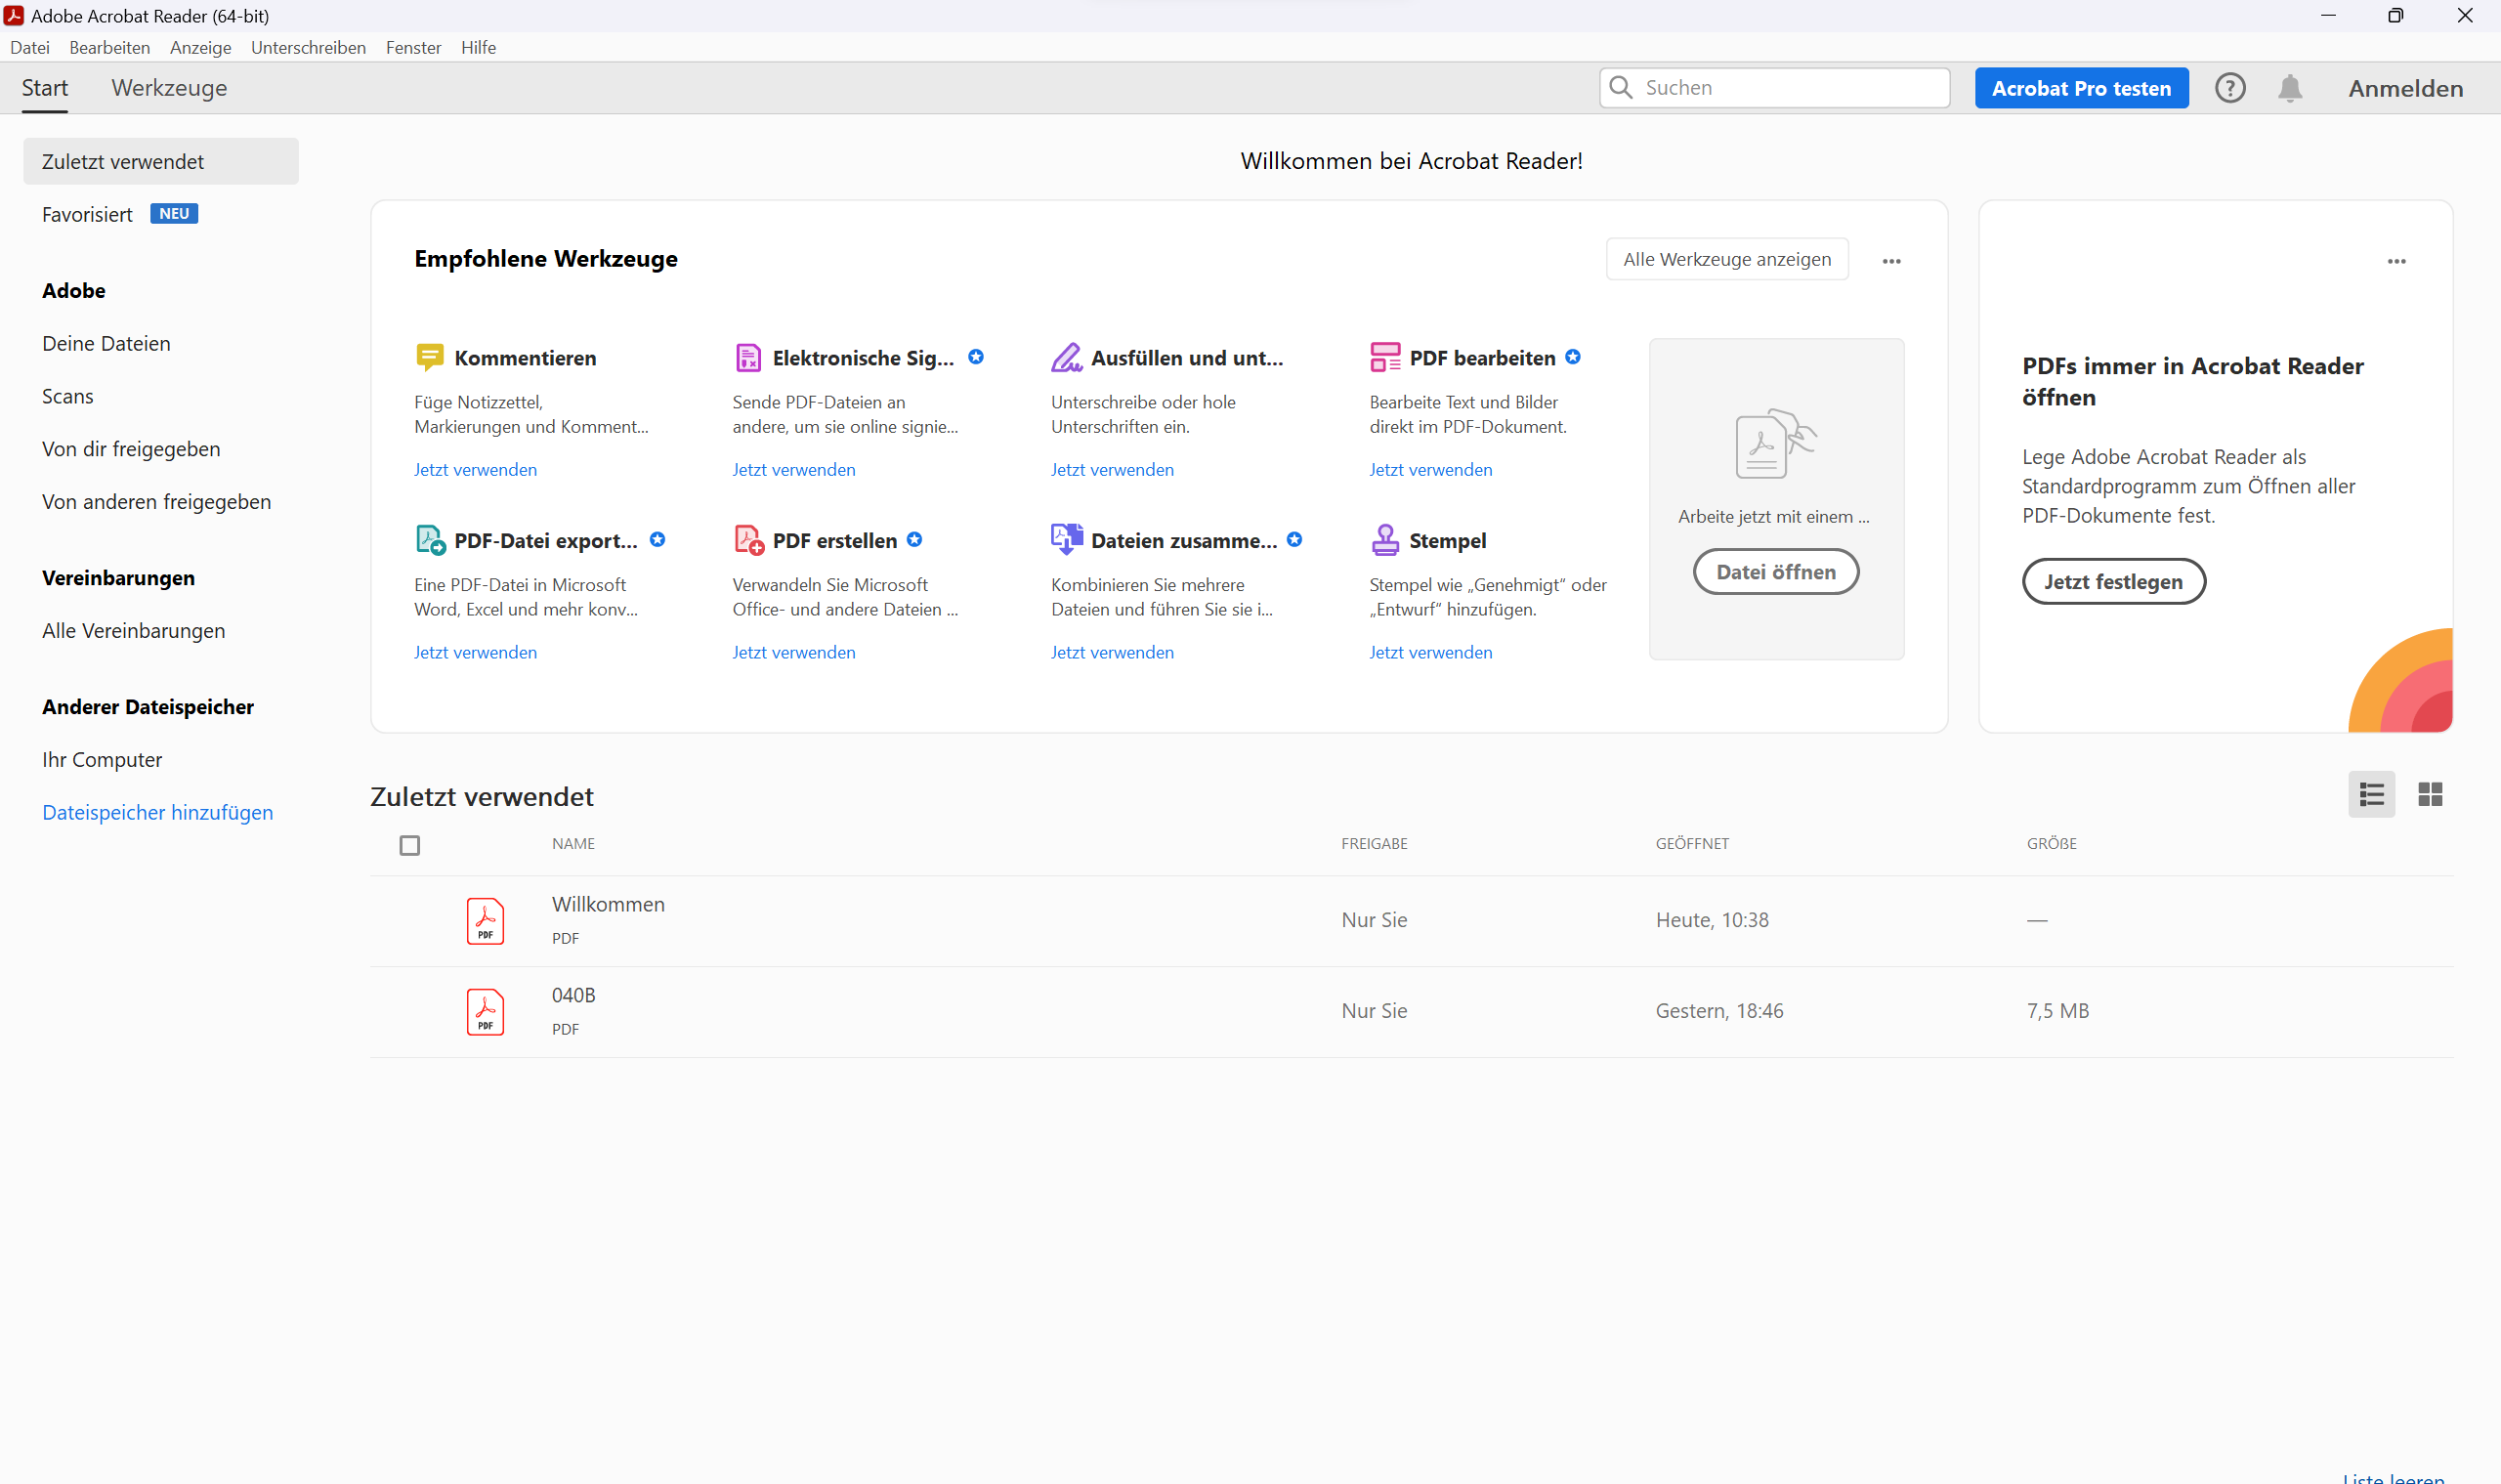Open the Anzeige menu
2501x1484 pixels.
pyautogui.click(x=200, y=47)
